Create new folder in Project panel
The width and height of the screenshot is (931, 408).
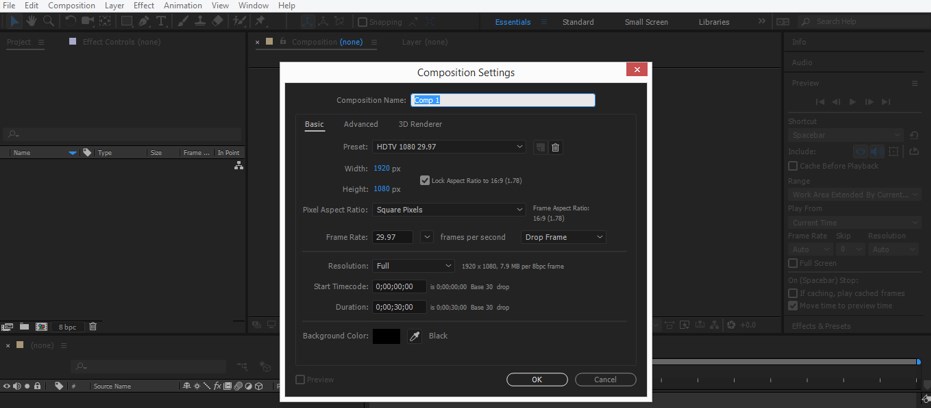click(x=24, y=327)
